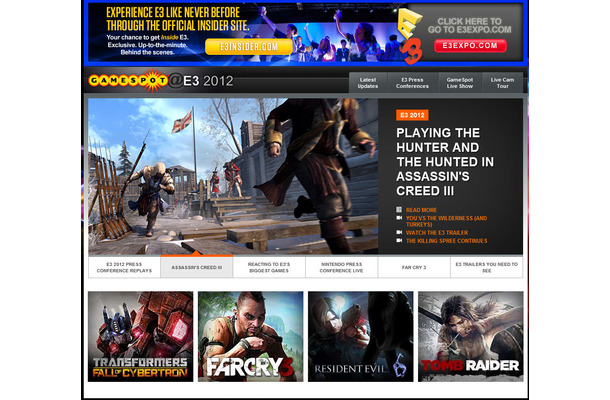Select the Live Cam Tour tab

502,83
